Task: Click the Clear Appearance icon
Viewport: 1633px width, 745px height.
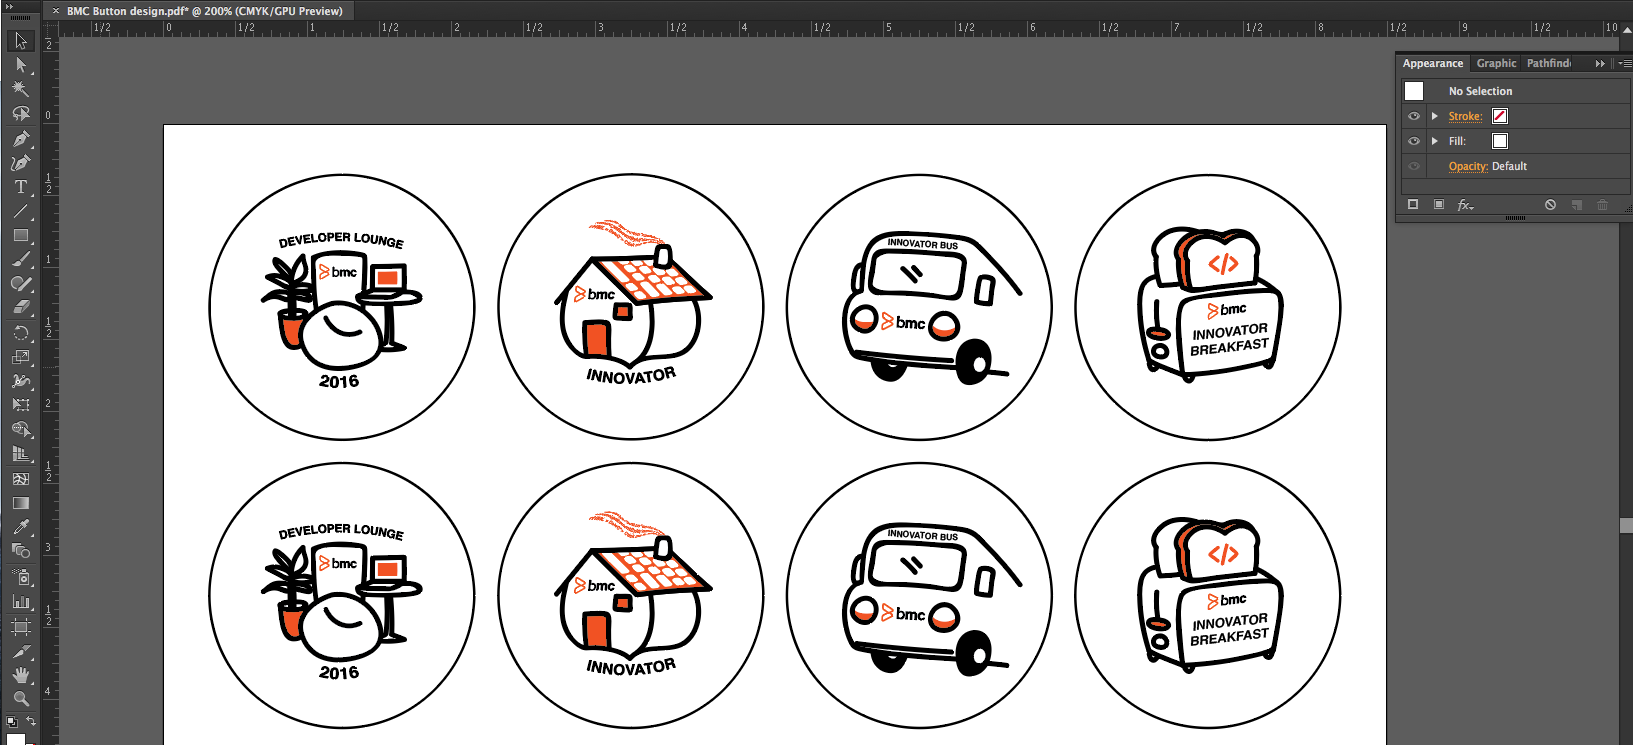Action: coord(1550,204)
